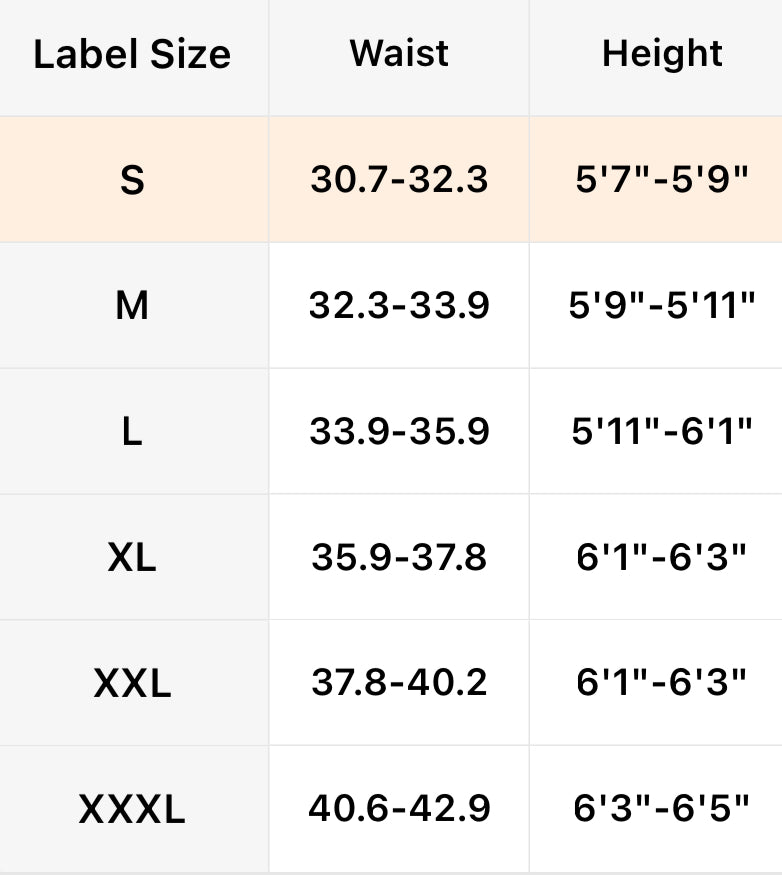Click height value 5'7"-5'9"
Image resolution: width=782 pixels, height=882 pixels.
pyautogui.click(x=662, y=180)
